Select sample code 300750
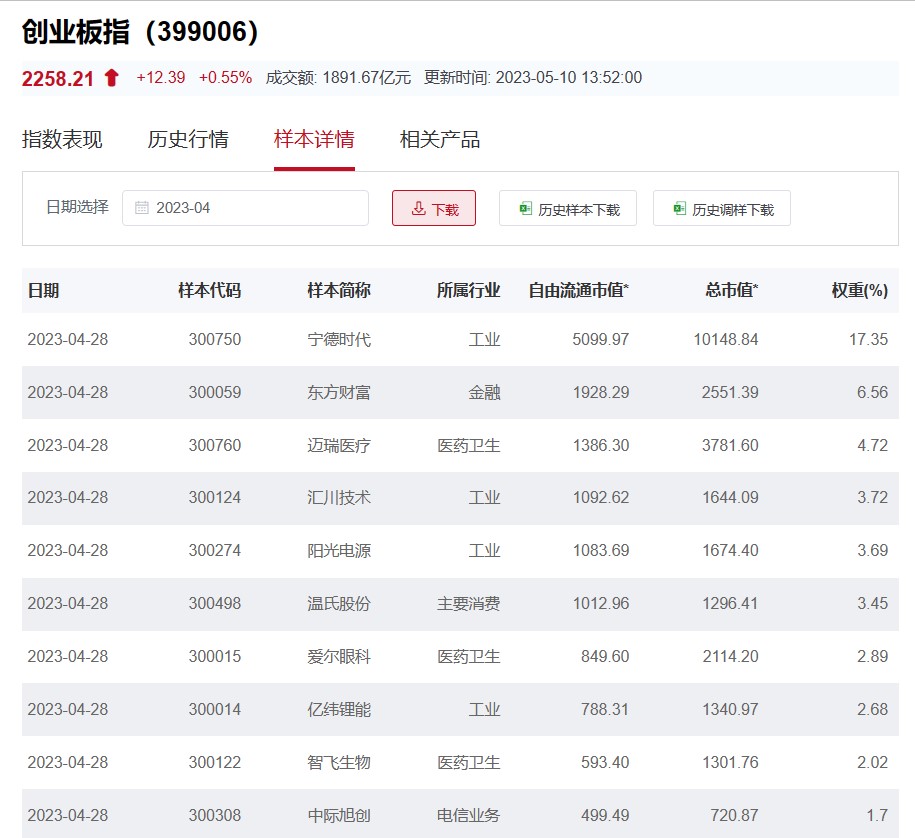Viewport: 915px width, 838px height. 215,340
